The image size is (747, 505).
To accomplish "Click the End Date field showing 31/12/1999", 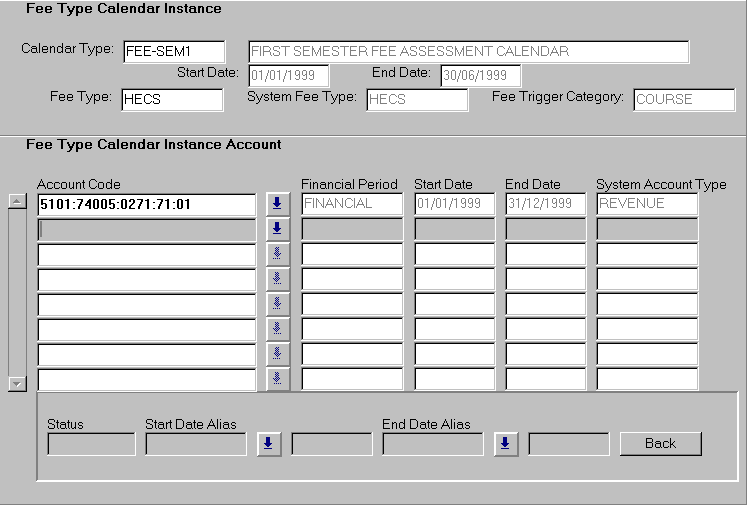I will [x=546, y=204].
